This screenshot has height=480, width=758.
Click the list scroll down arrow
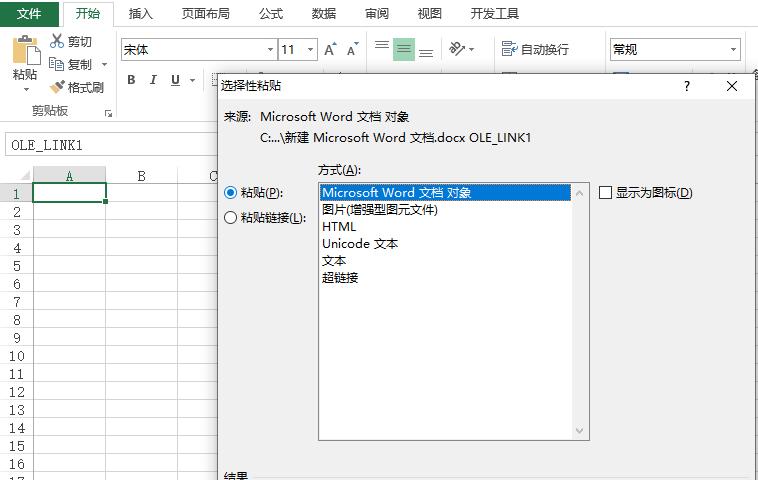click(x=580, y=430)
